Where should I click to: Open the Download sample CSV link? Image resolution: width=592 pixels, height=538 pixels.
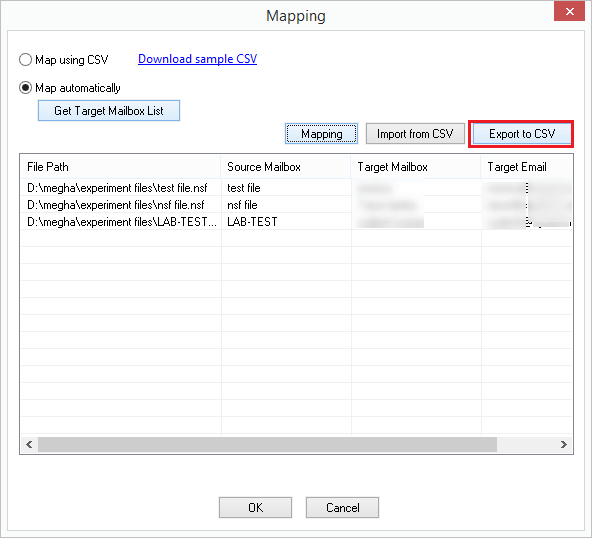pos(197,59)
